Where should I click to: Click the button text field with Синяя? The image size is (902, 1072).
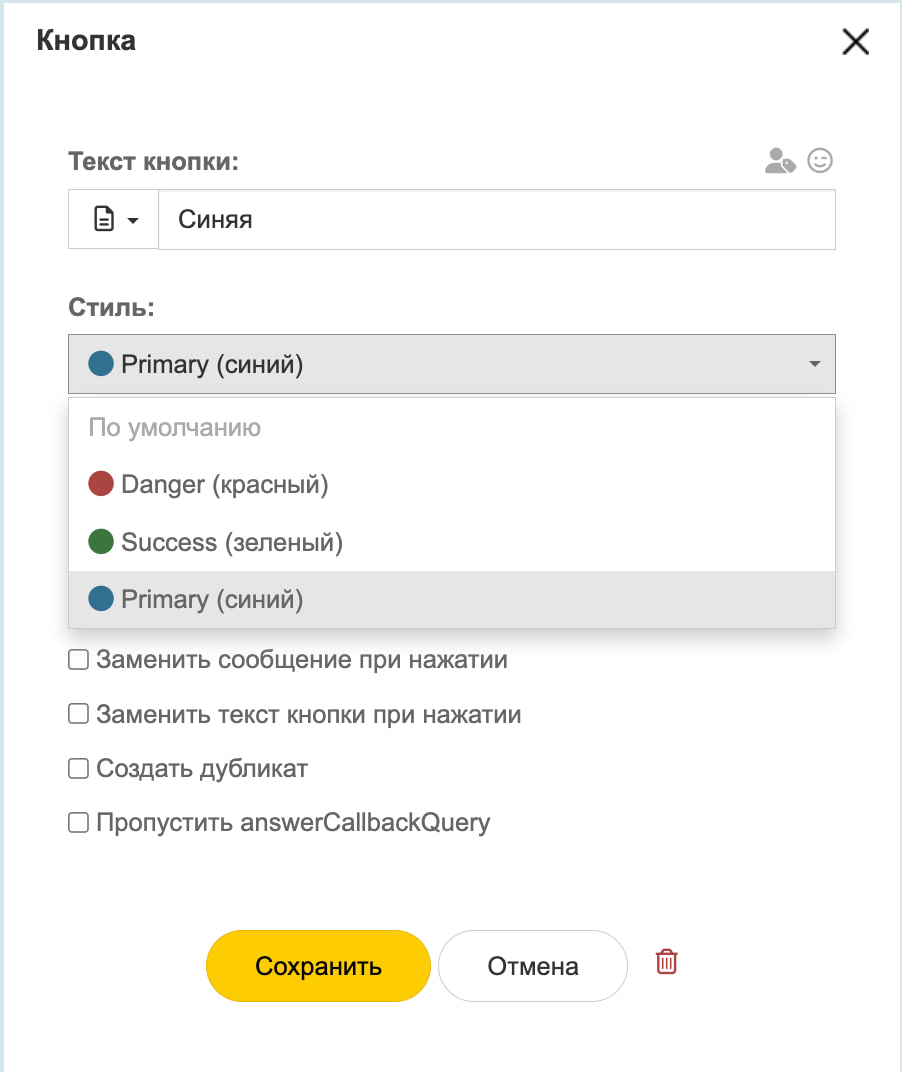[x=496, y=220]
